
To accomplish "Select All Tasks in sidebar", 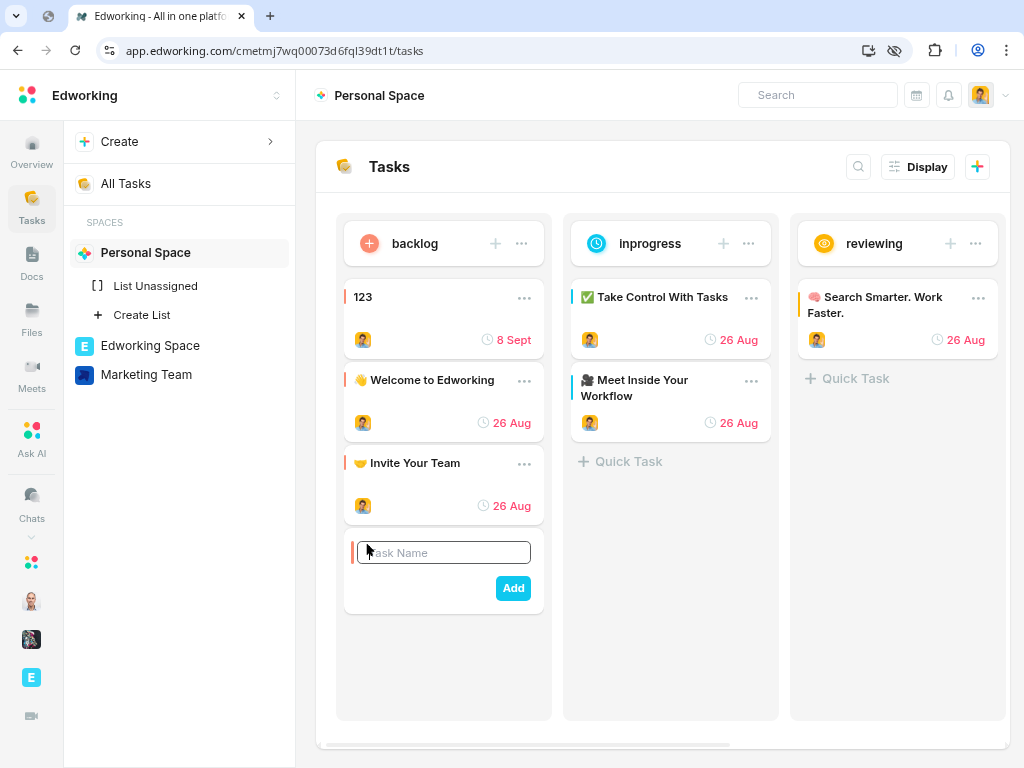I will click(126, 184).
